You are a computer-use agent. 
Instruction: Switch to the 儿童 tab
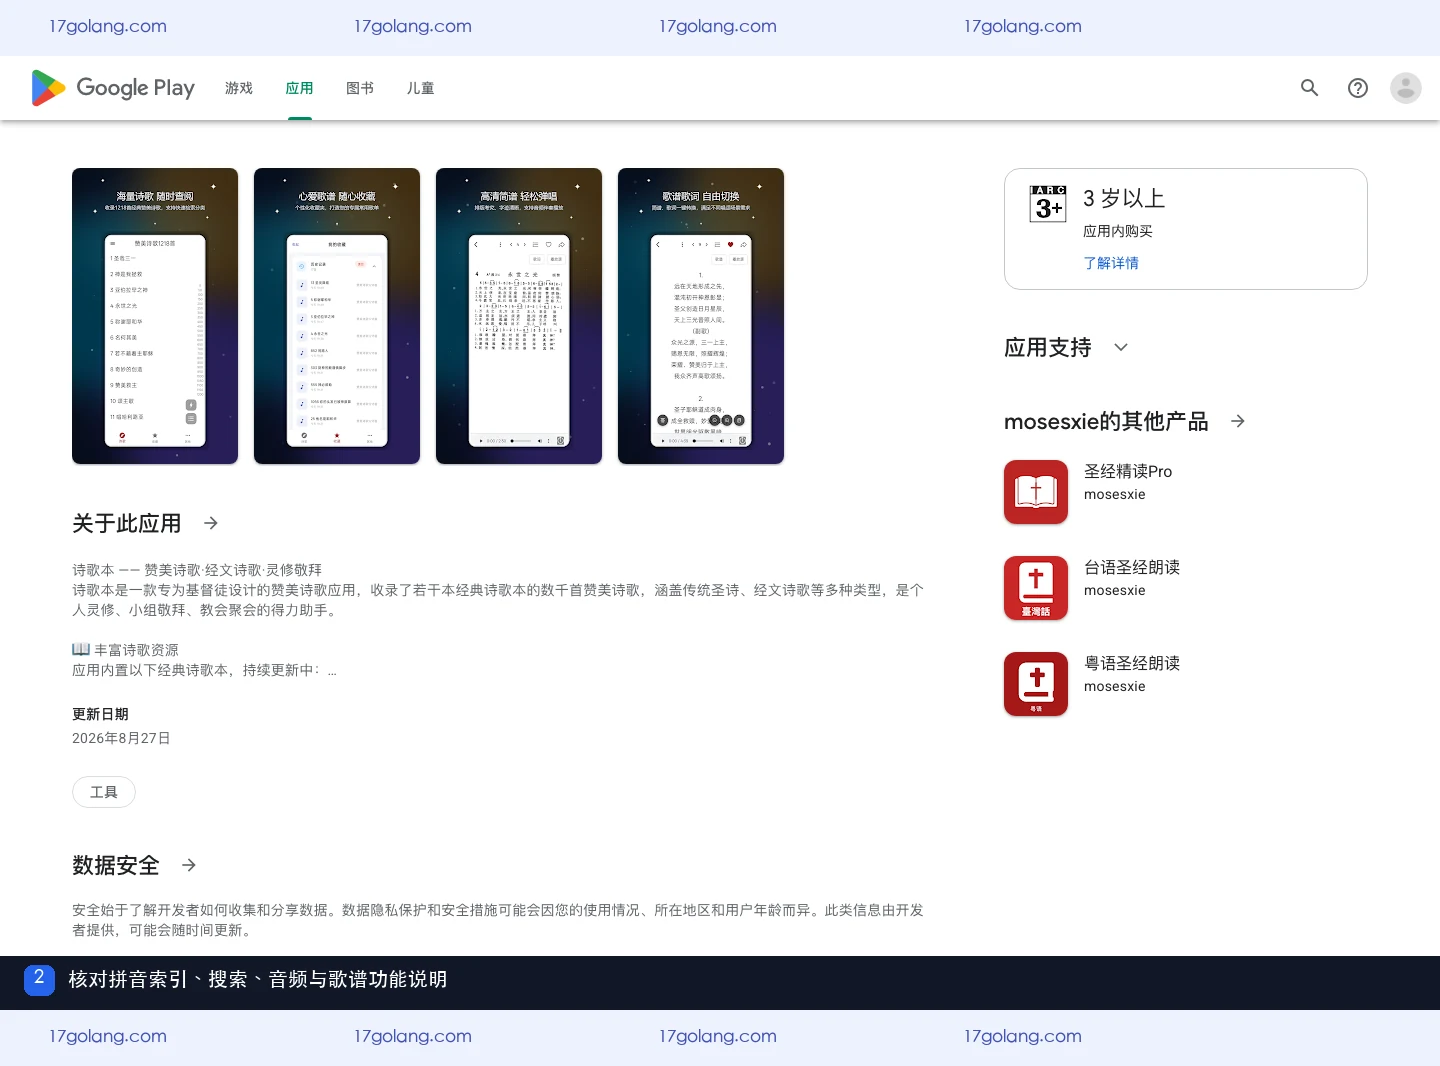(420, 88)
